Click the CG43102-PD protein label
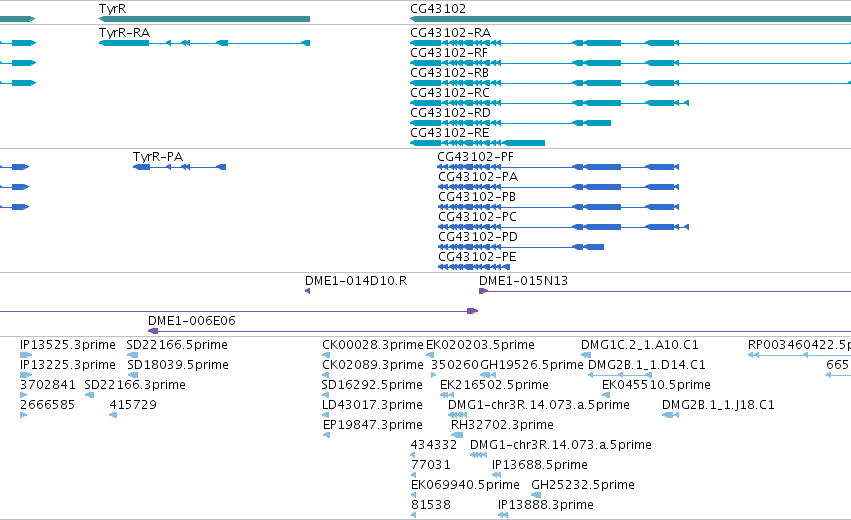 click(x=478, y=237)
